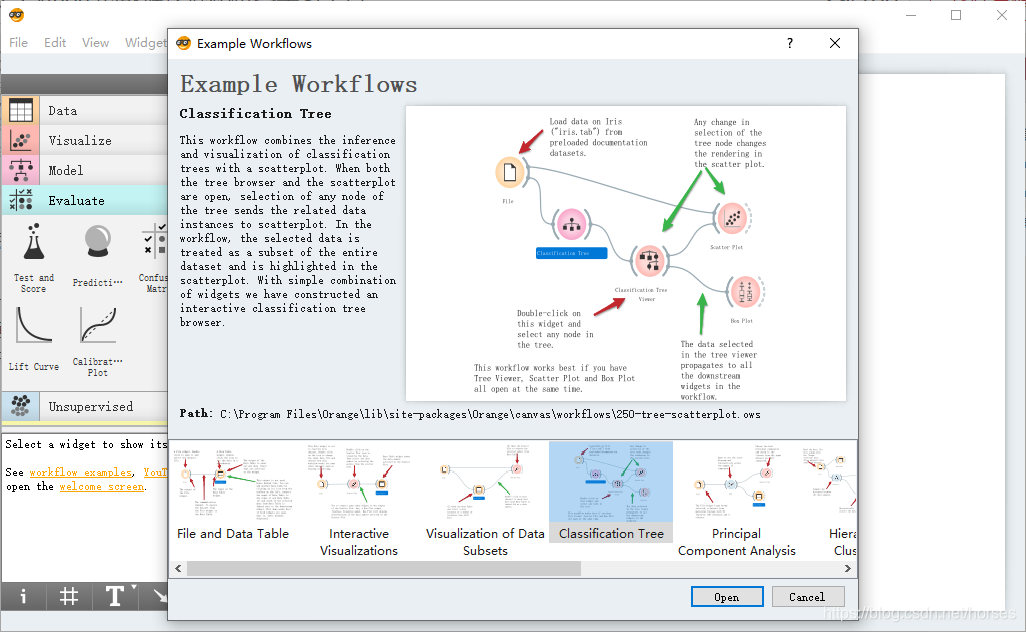This screenshot has height=632, width=1026.
Task: Select the Lift Curve widget
Action: tap(33, 340)
